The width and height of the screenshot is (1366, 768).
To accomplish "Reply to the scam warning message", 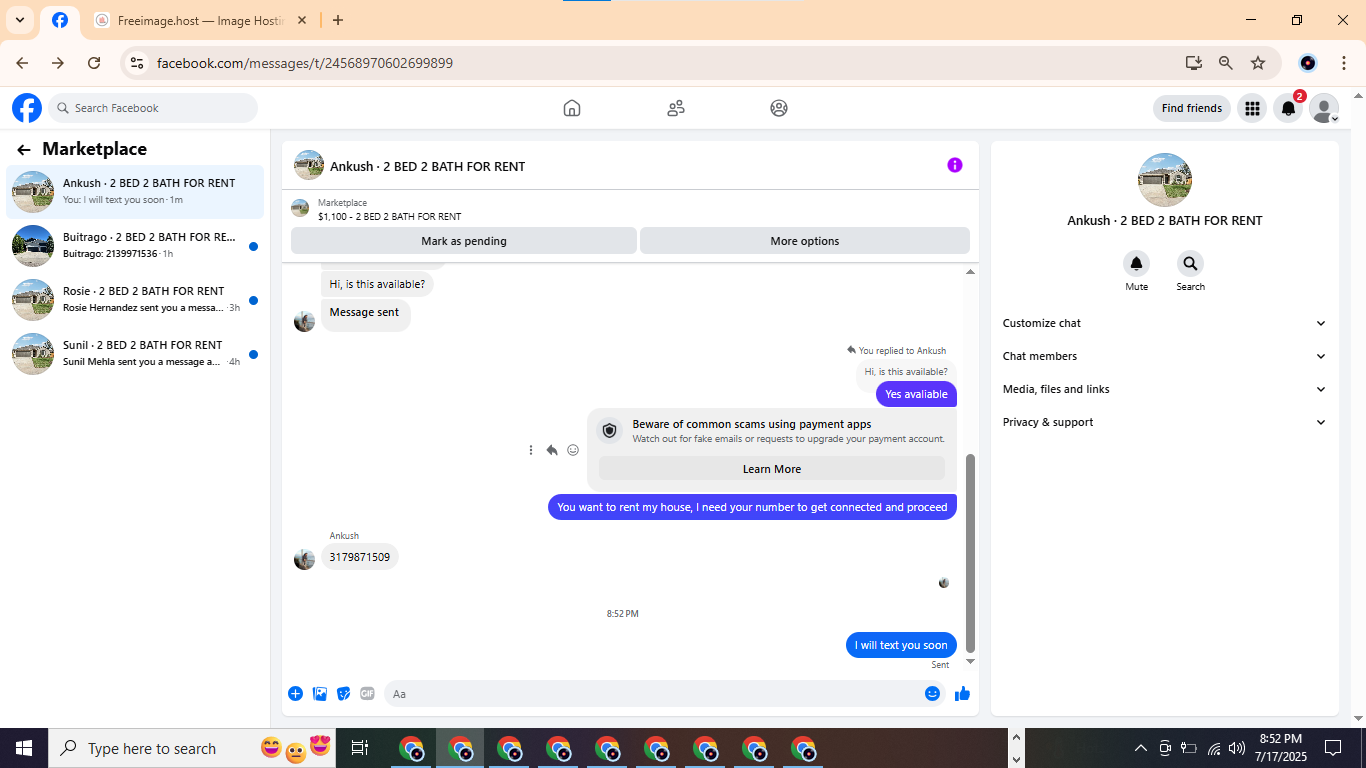I will pos(552,450).
